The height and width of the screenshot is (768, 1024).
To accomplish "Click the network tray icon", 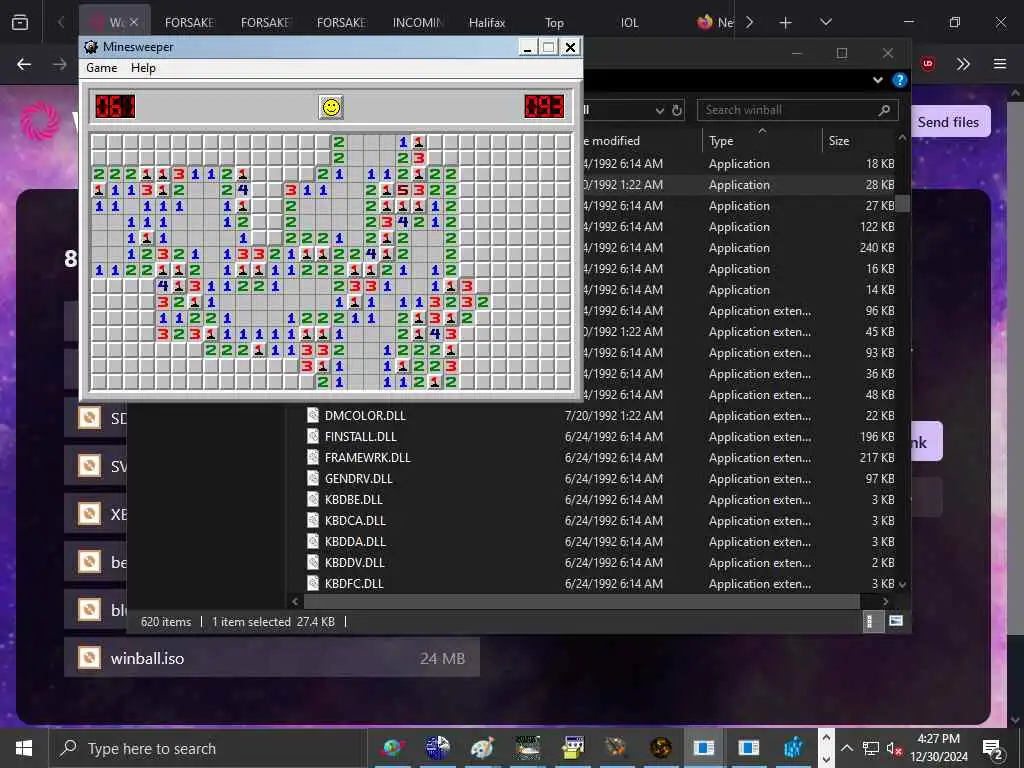I will pyautogui.click(x=871, y=748).
